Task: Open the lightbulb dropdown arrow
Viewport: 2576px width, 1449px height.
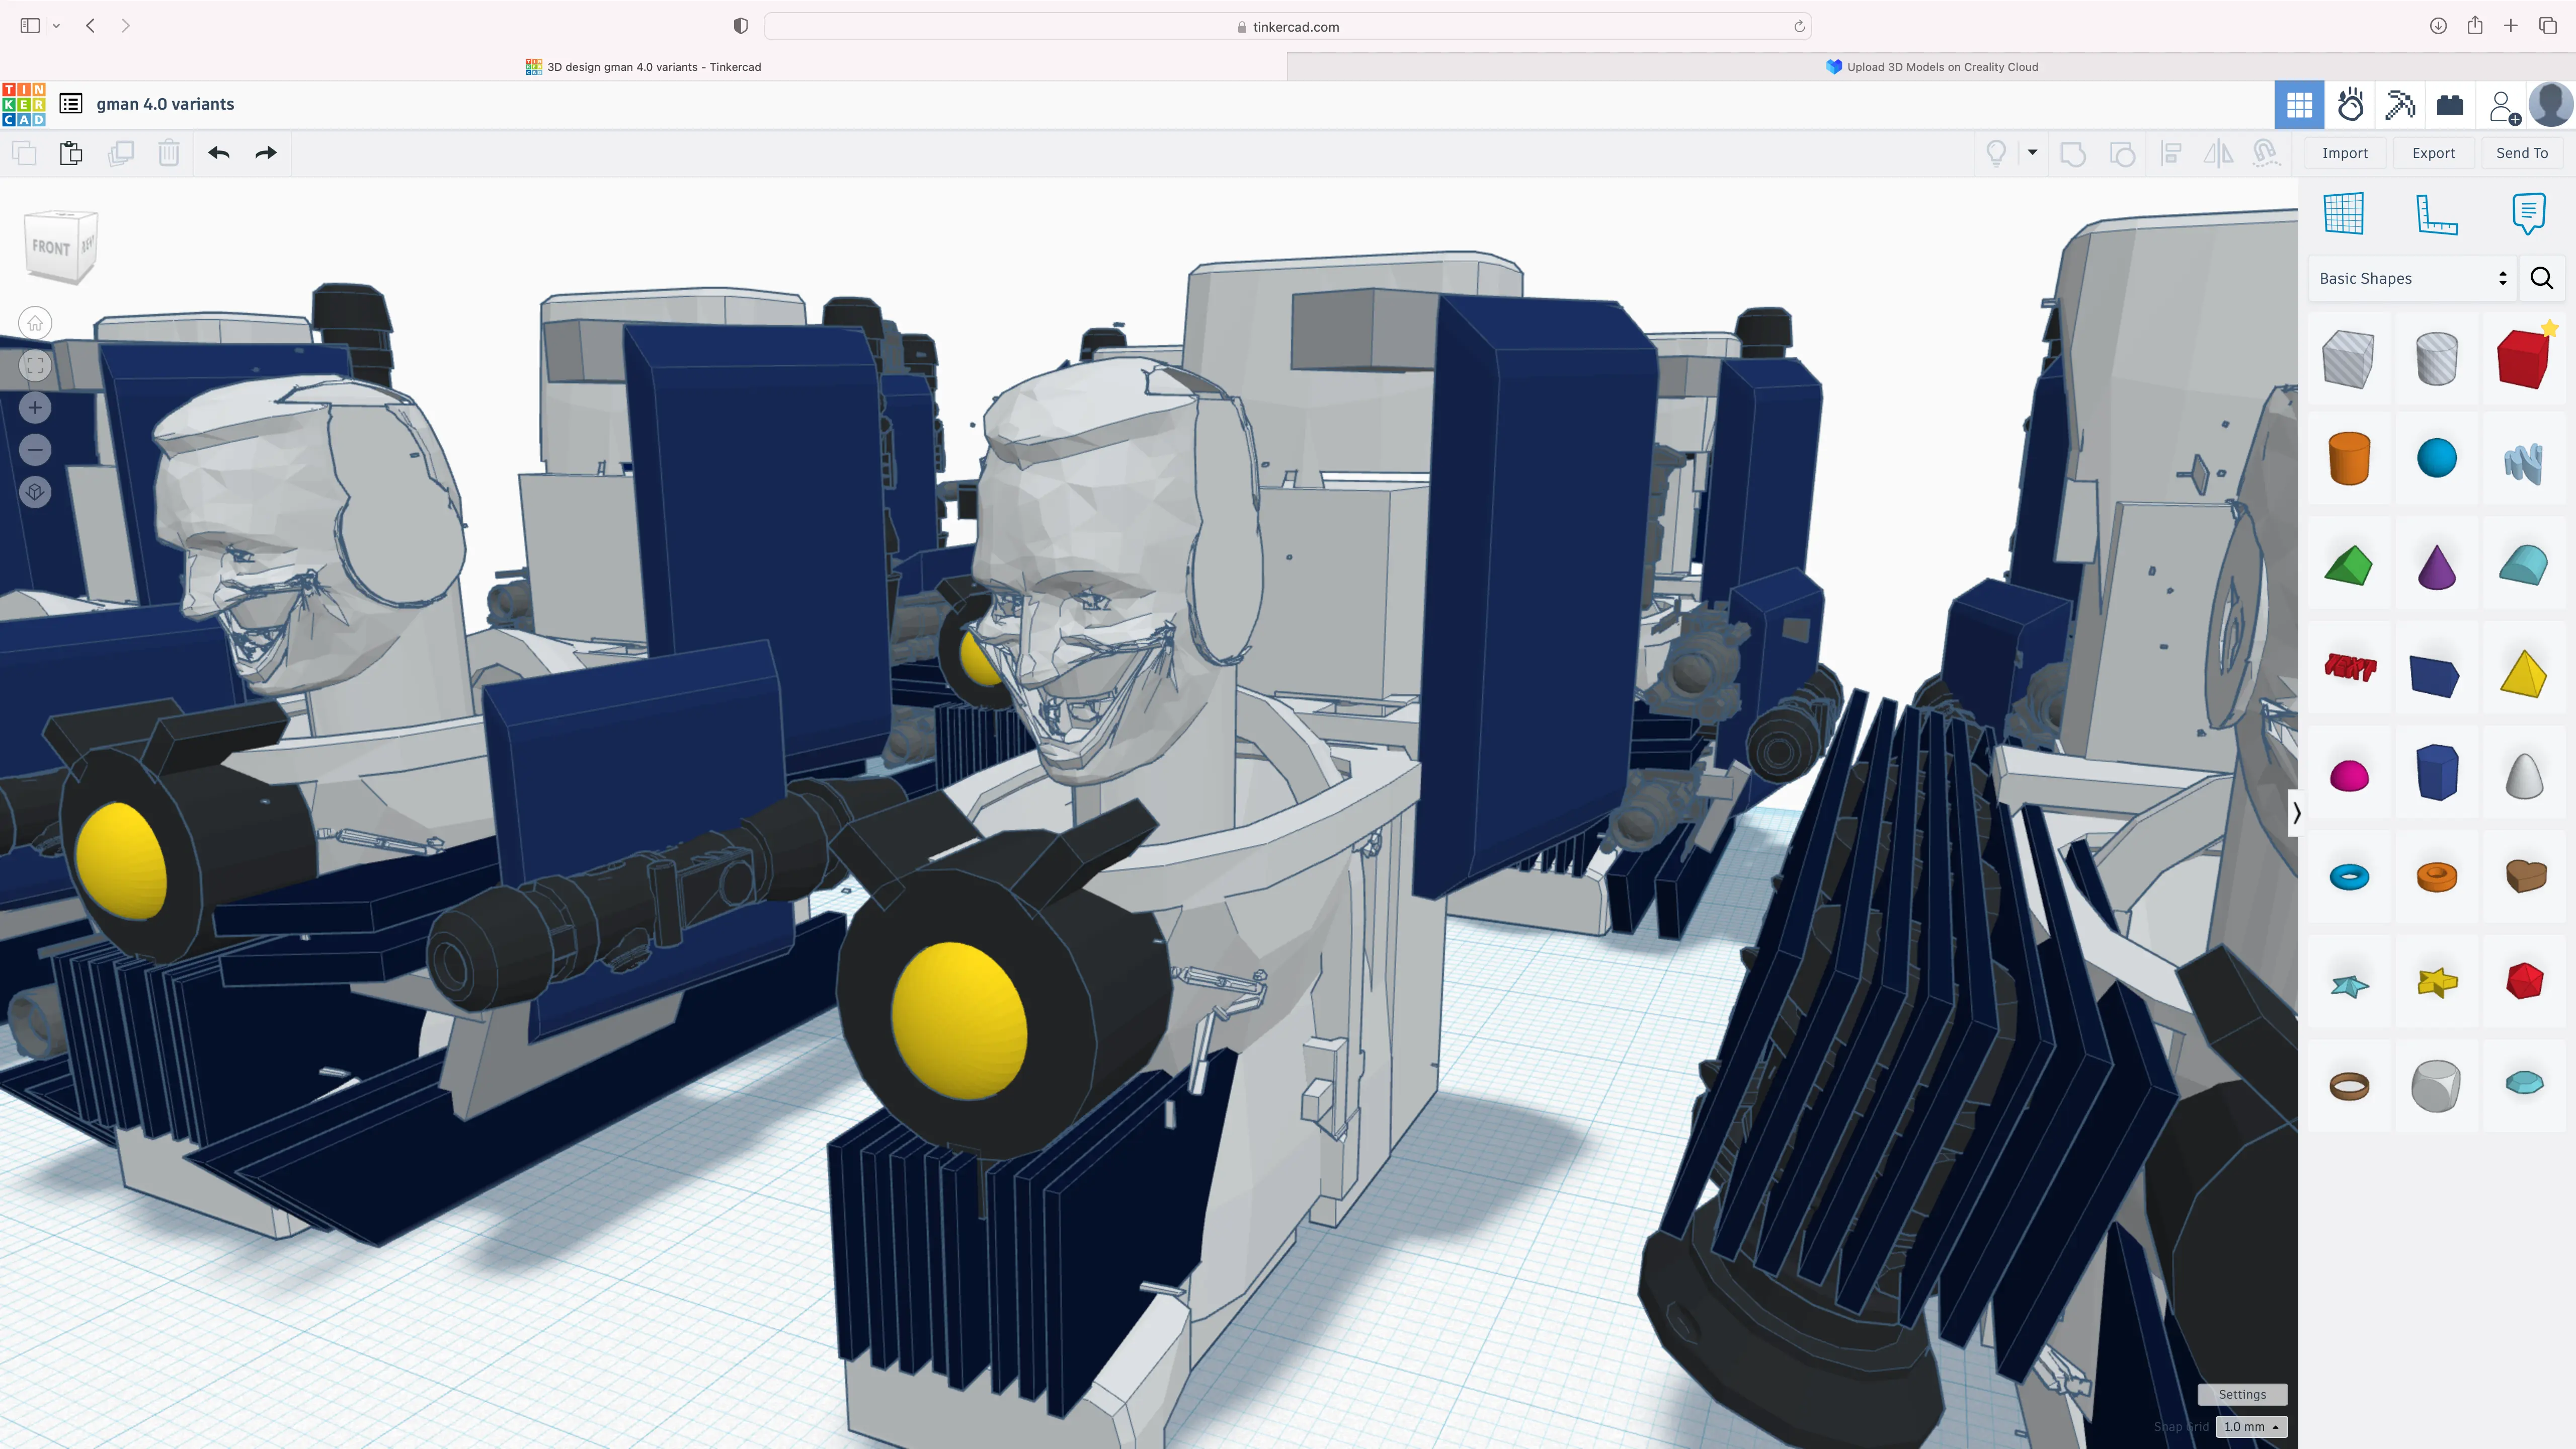Action: [2032, 153]
